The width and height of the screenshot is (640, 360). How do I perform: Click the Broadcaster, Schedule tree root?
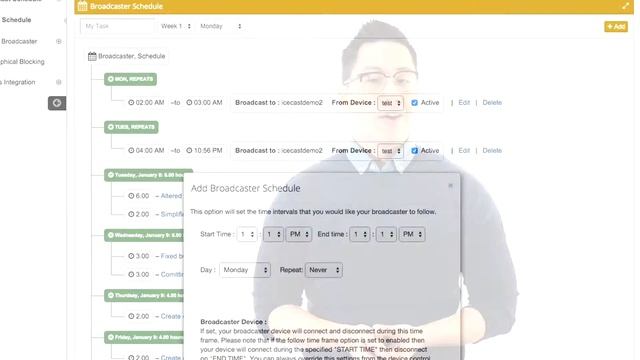(x=127, y=56)
